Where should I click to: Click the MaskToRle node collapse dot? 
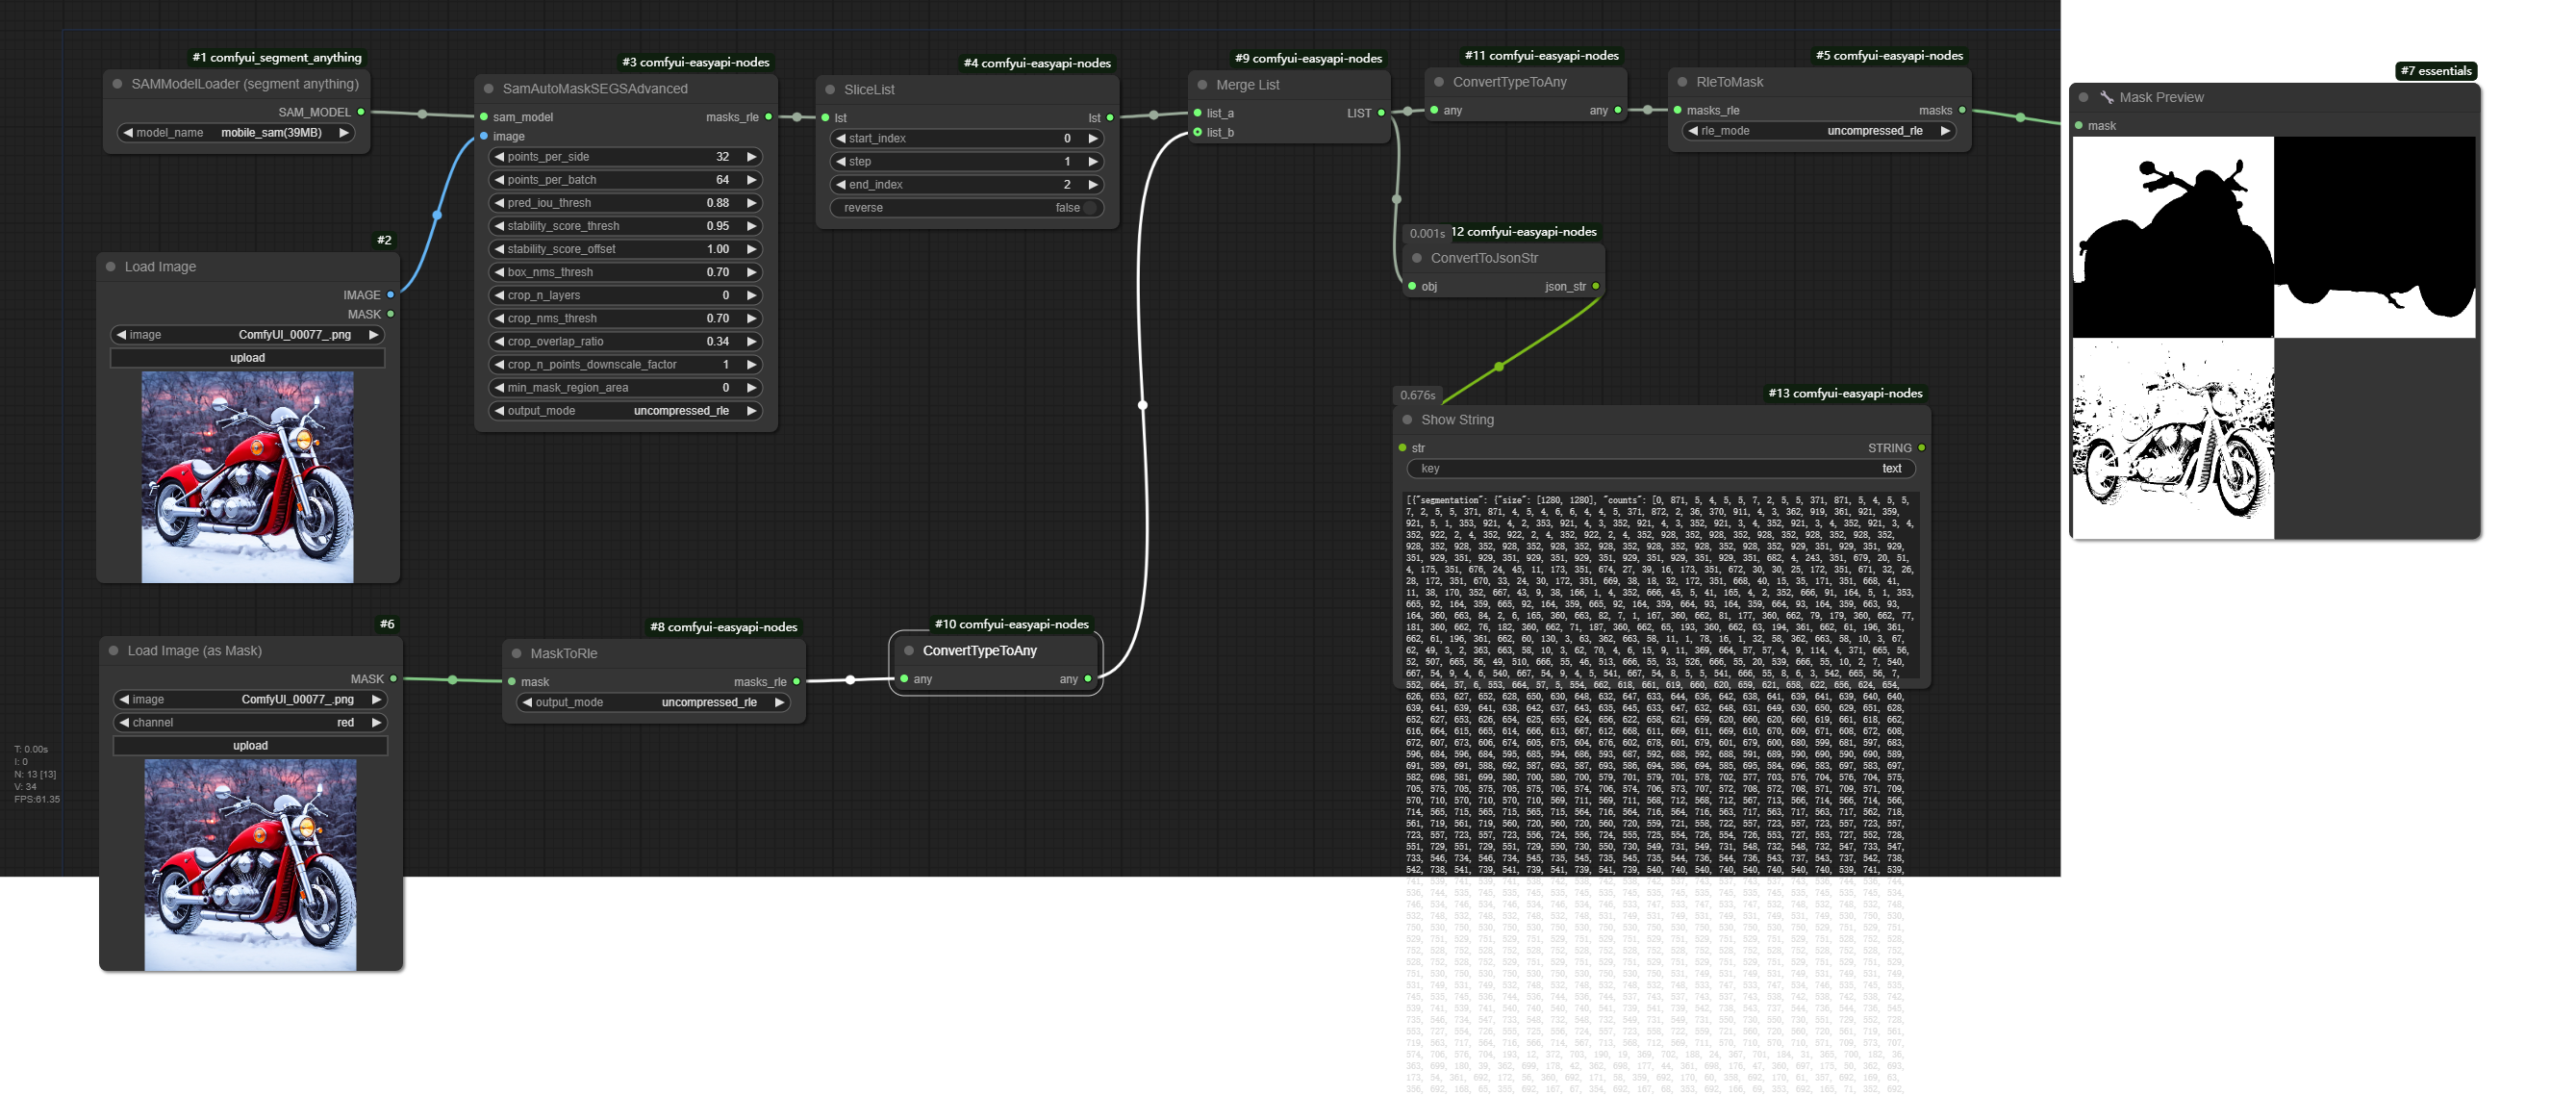coord(517,654)
